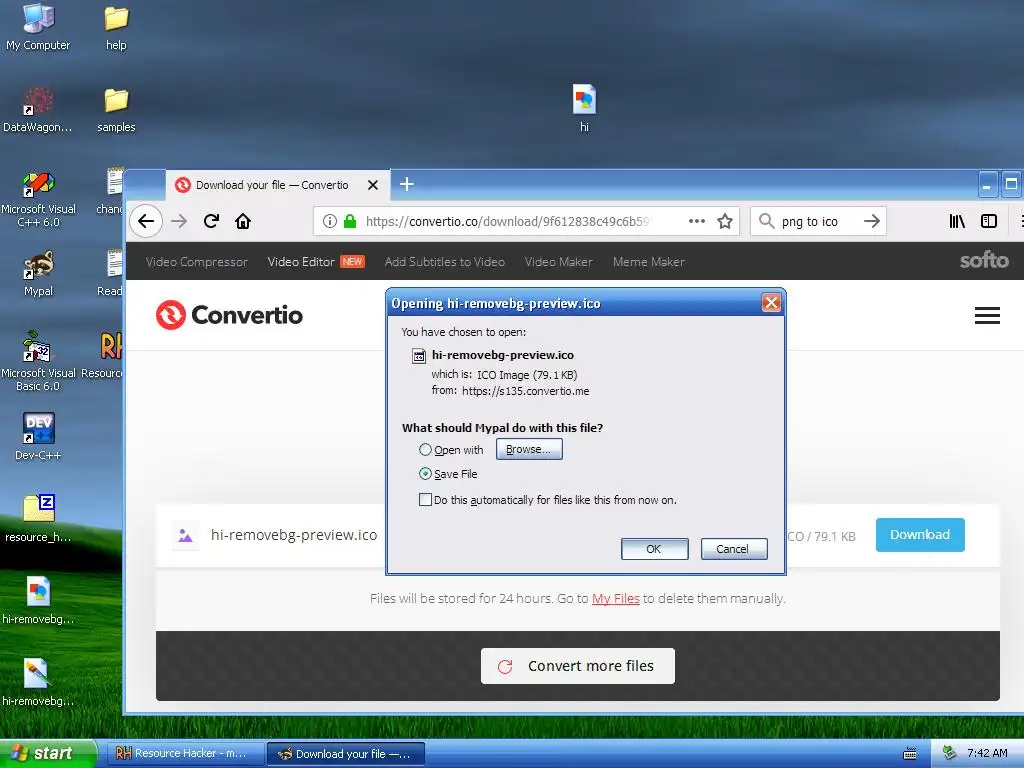Click the green padlock security icon
1024x768 pixels.
coord(350,221)
